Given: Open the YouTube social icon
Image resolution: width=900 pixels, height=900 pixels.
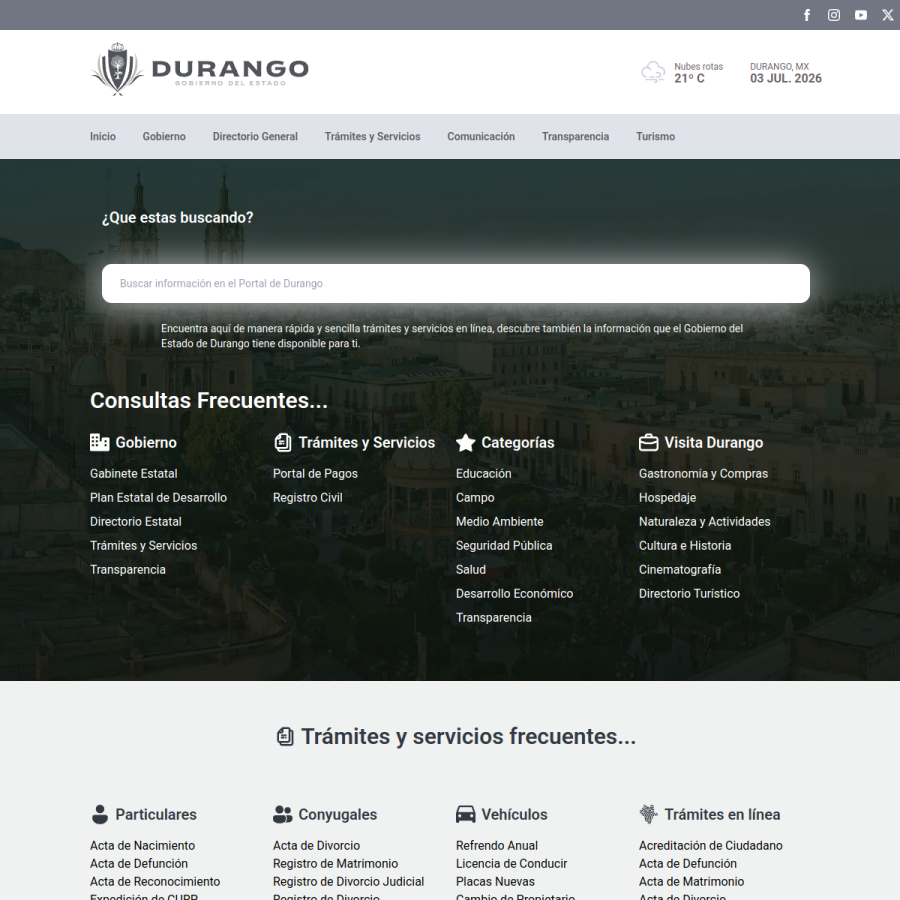Looking at the screenshot, I should pos(861,15).
